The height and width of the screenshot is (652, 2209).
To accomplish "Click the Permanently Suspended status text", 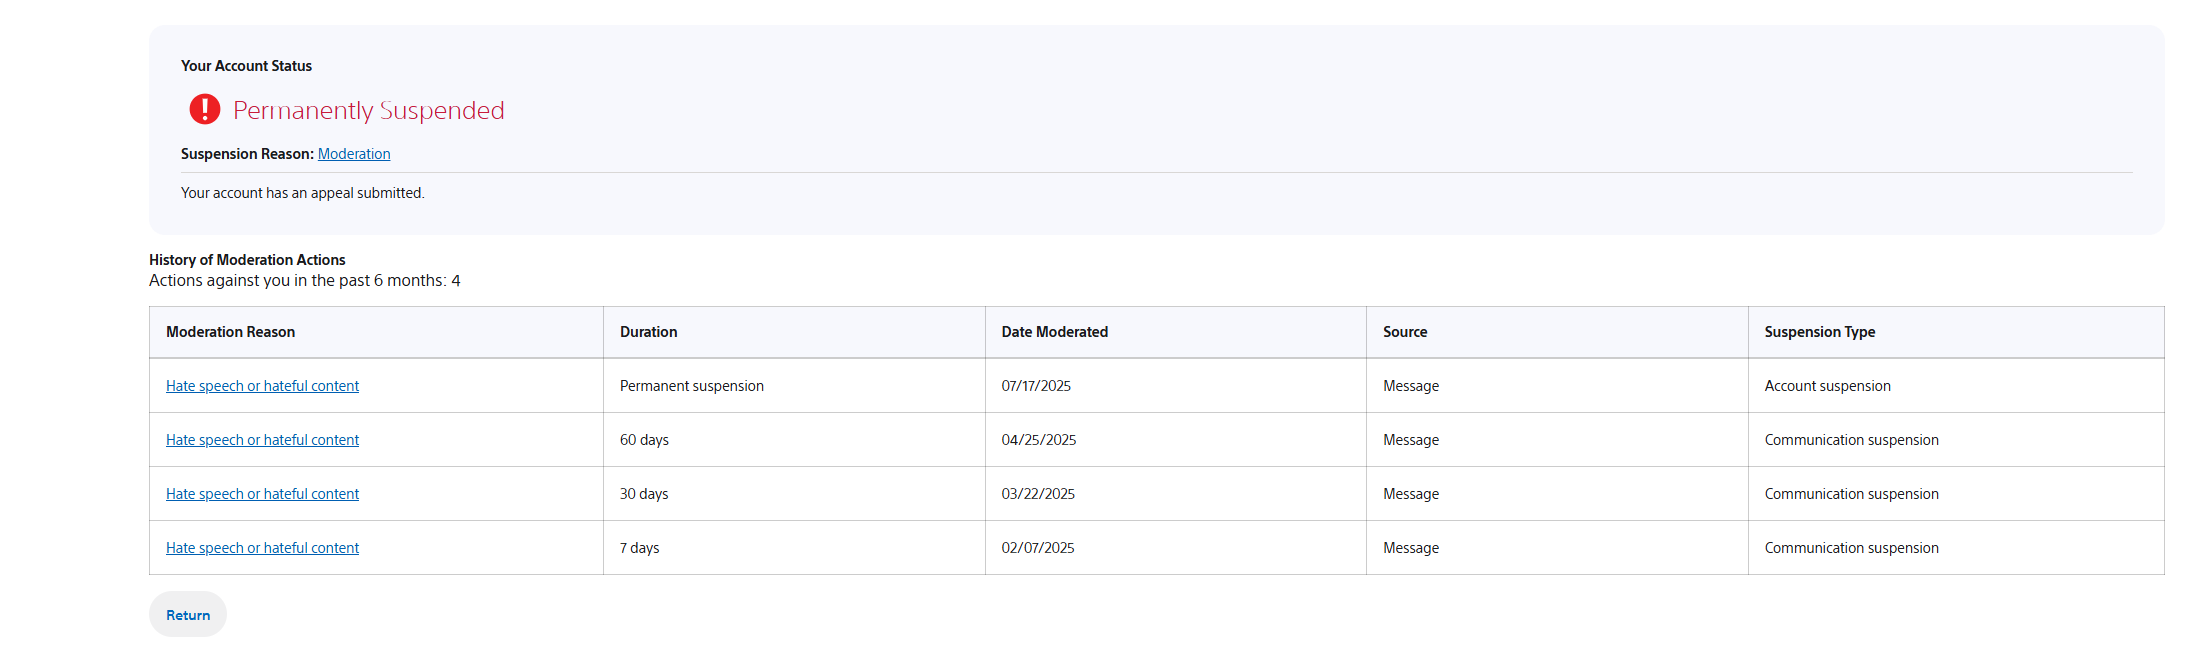I will tap(369, 111).
